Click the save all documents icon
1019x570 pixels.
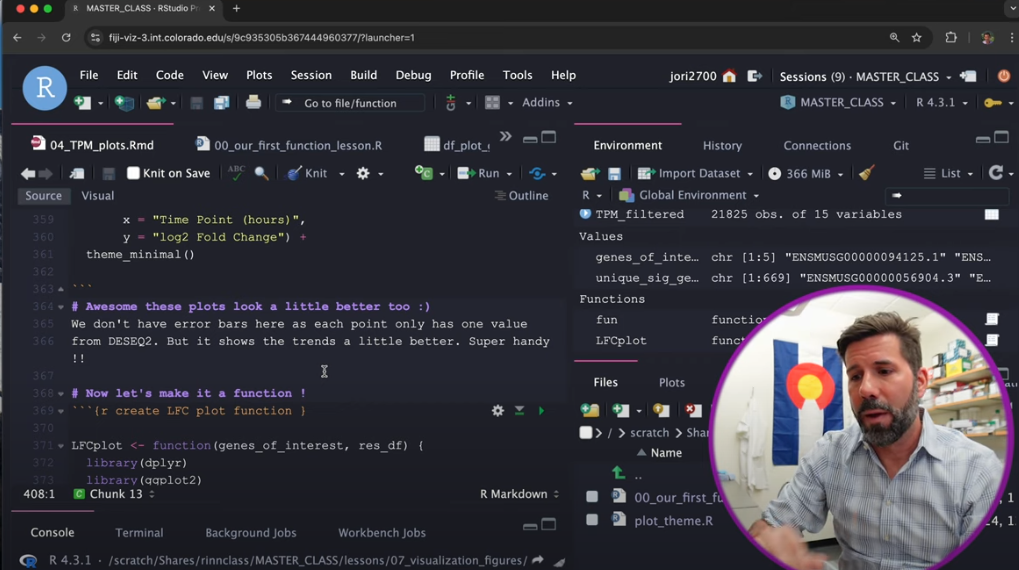(x=222, y=103)
